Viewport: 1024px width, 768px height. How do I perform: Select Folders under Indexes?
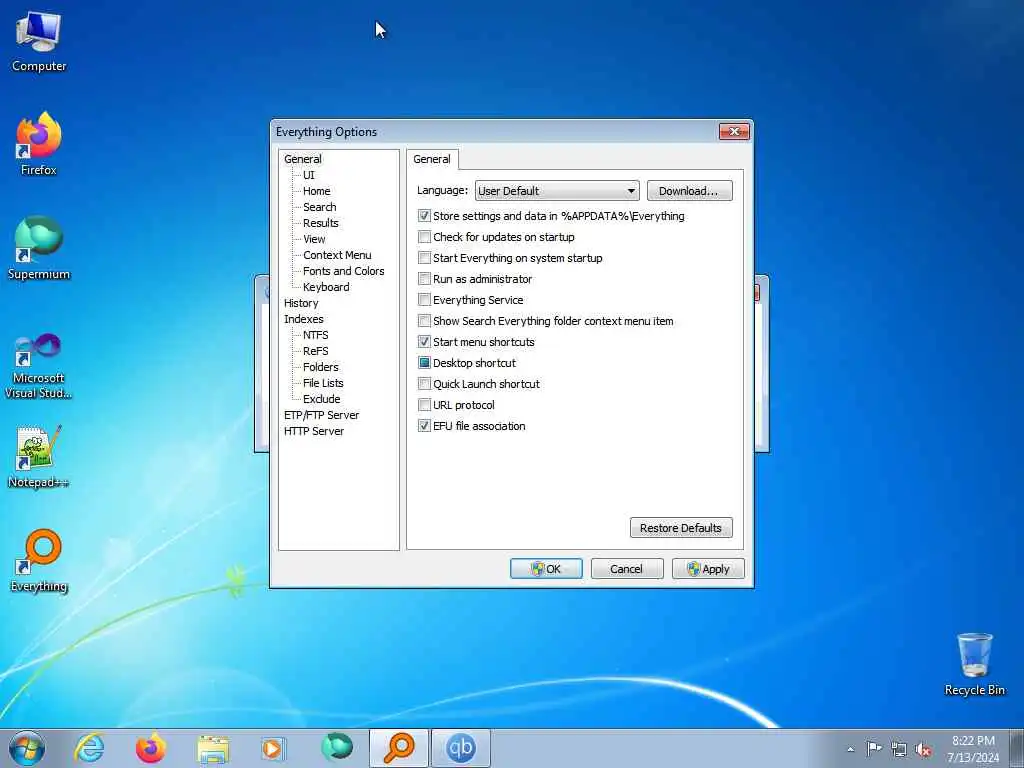[321, 367]
